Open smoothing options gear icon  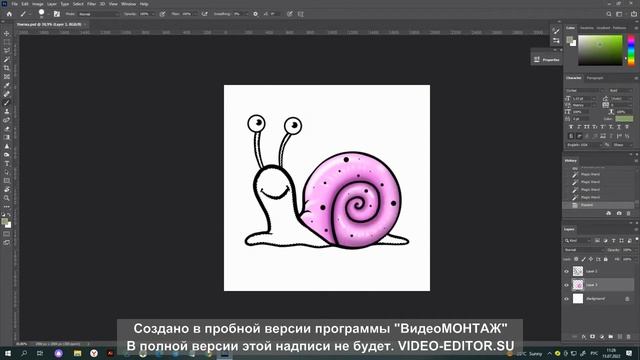pos(256,14)
